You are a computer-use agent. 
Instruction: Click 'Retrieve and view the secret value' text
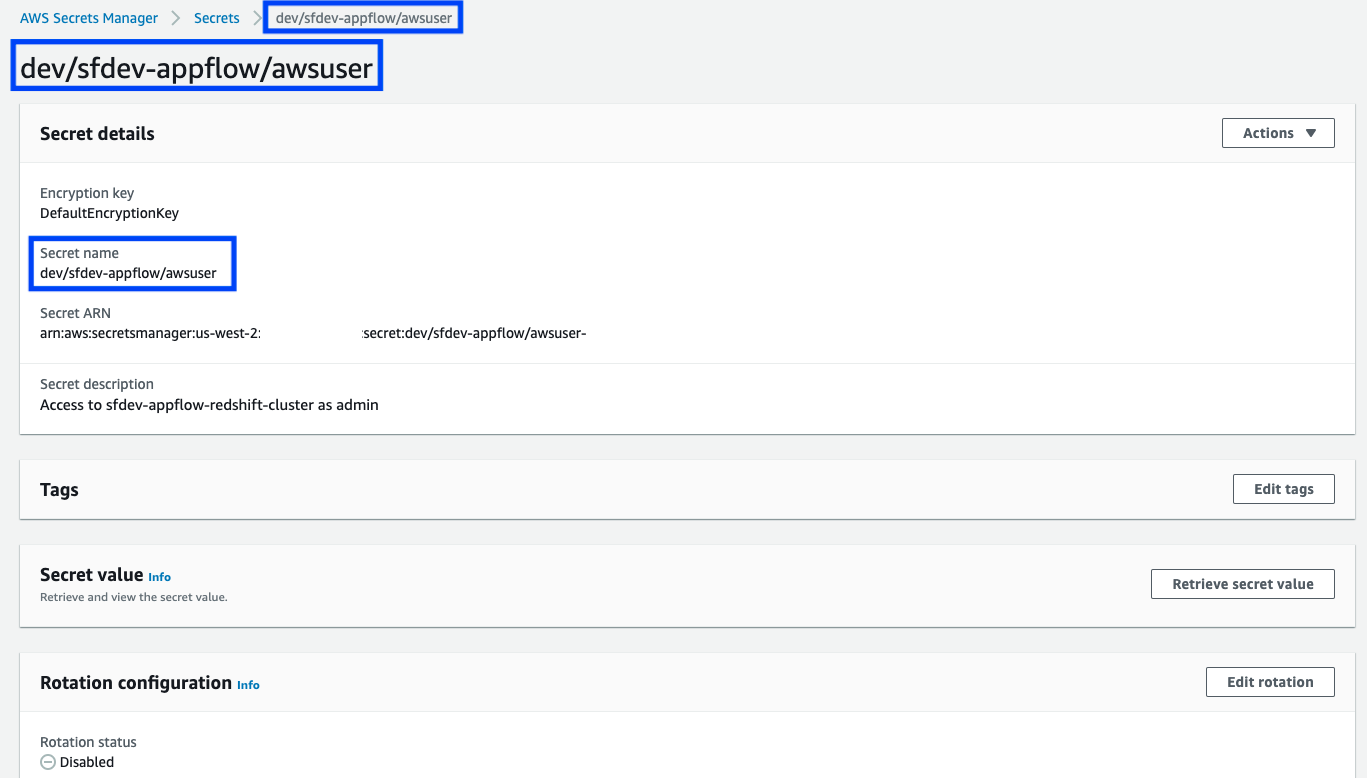coord(134,597)
